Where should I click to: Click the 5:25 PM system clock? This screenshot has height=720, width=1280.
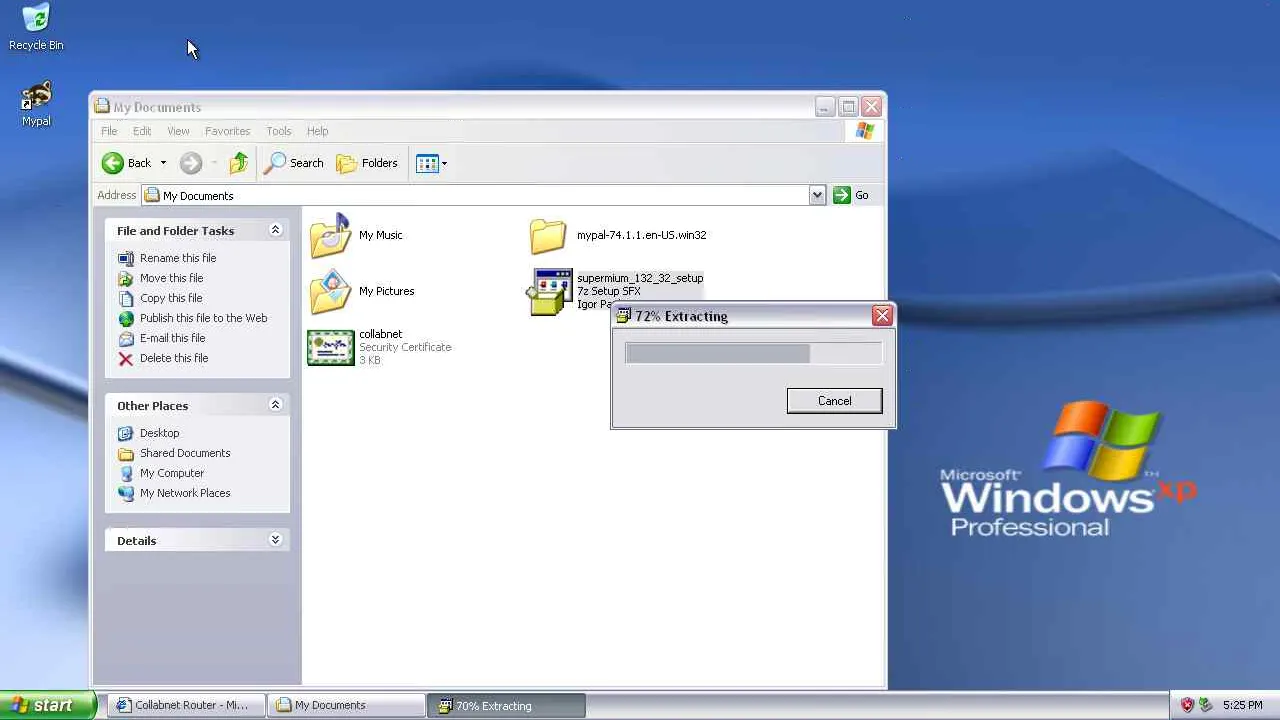tap(1243, 705)
